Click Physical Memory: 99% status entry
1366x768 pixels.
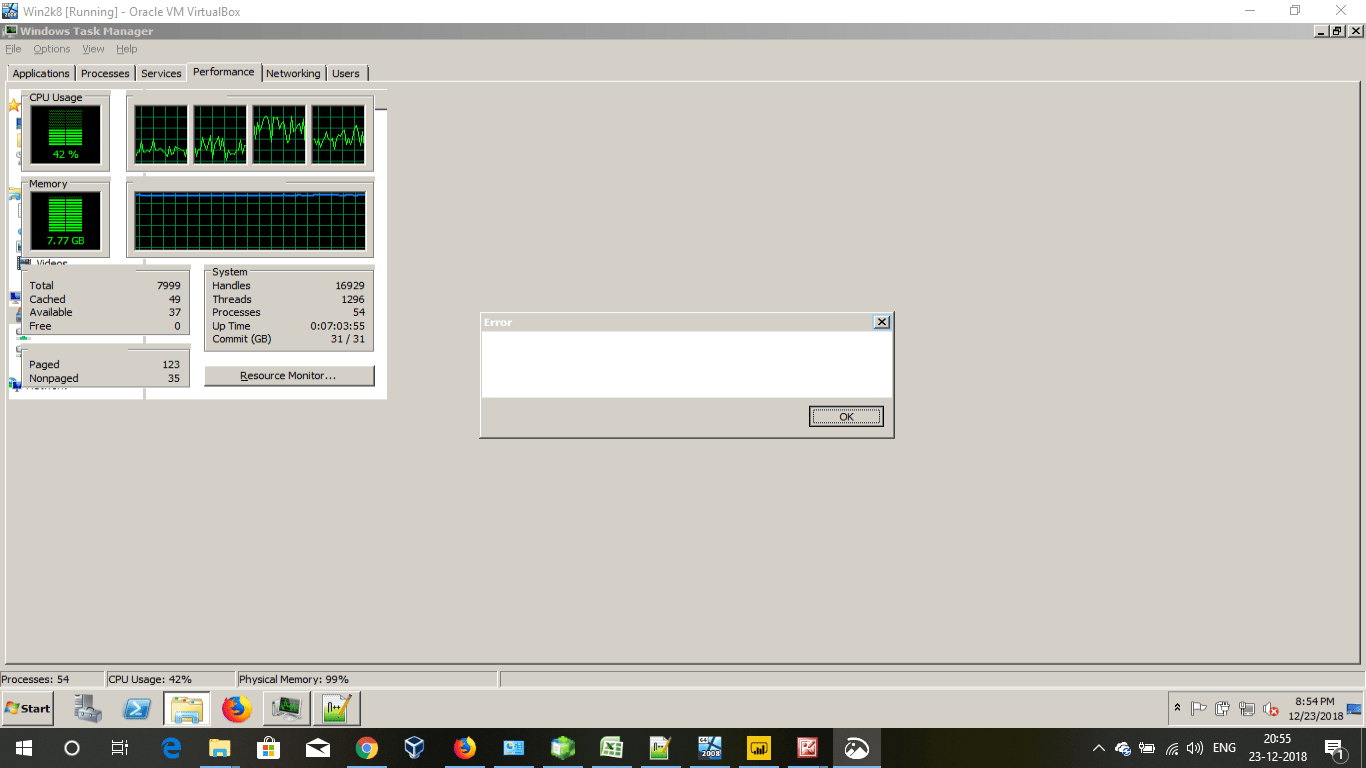[x=366, y=679]
